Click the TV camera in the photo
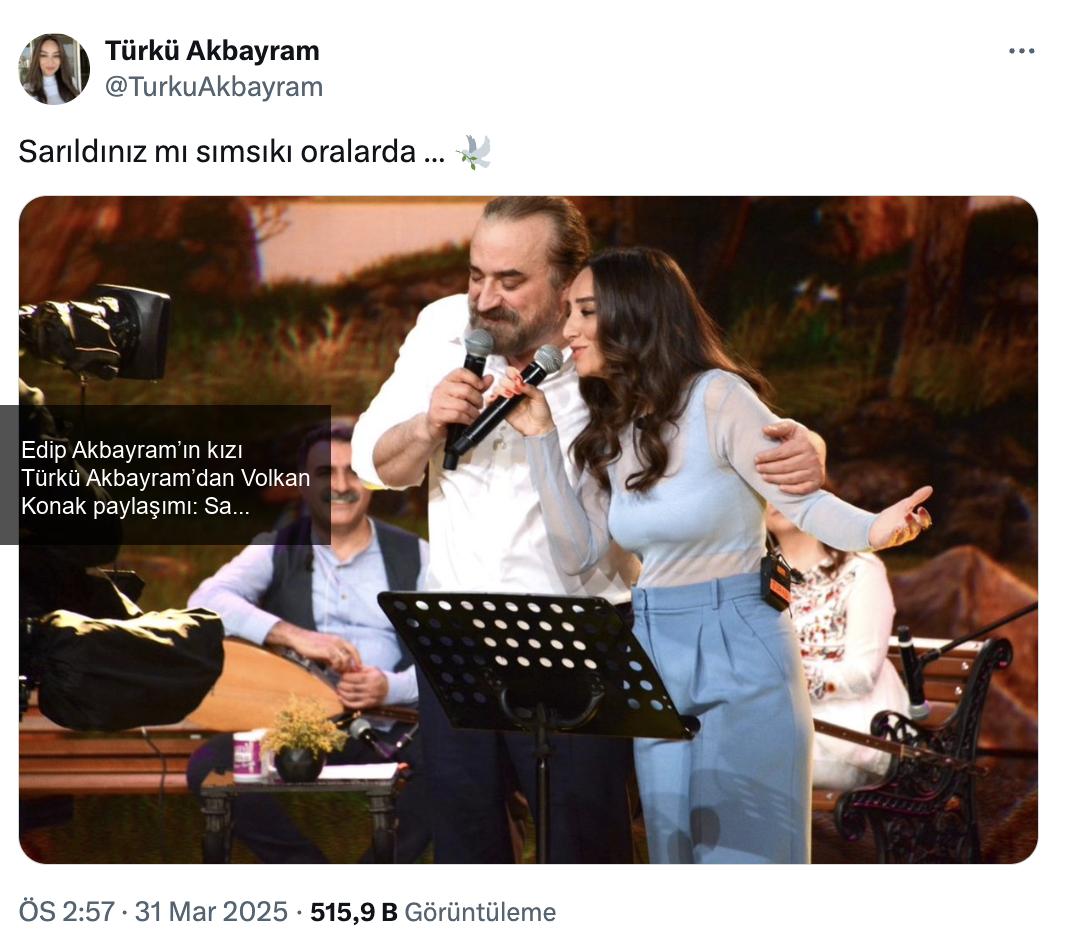Viewport: 1066px width, 952px height. click(94, 334)
